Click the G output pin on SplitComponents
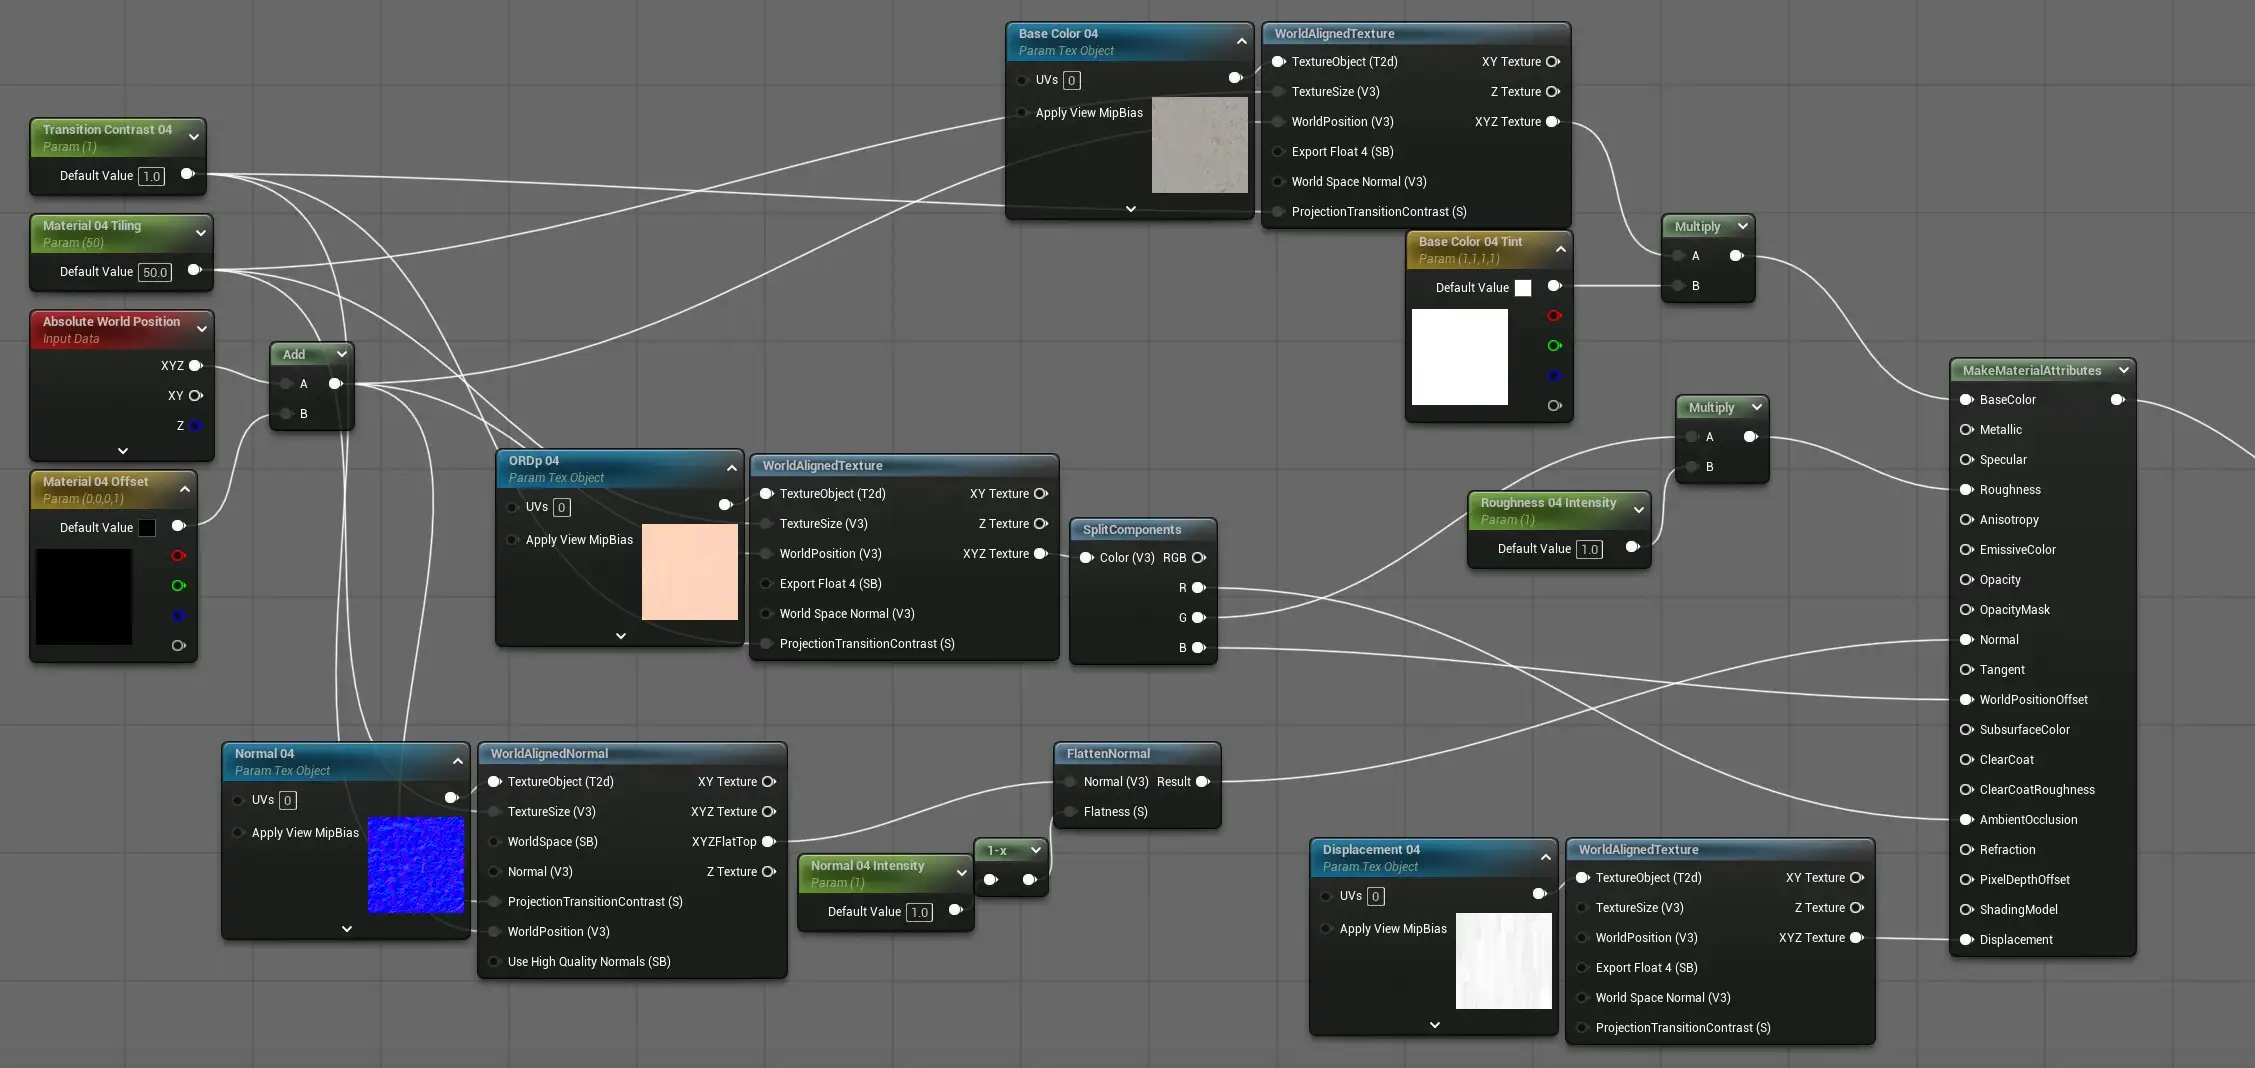 1199,618
